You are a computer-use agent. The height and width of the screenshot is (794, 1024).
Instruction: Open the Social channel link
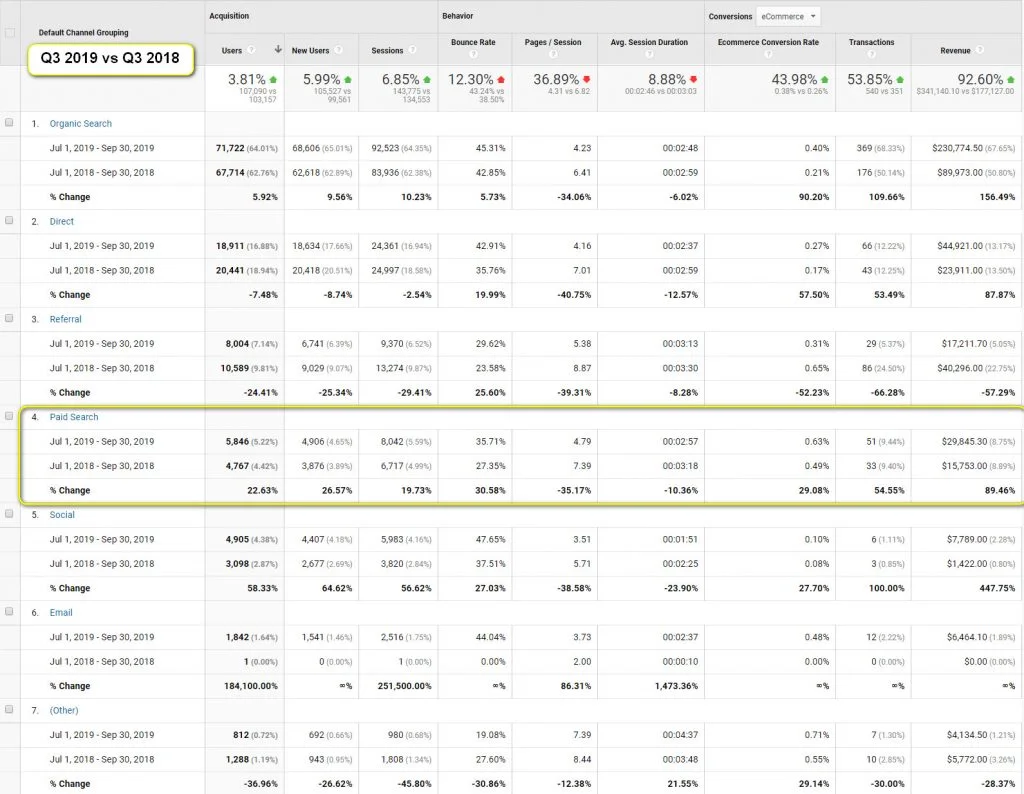point(62,515)
